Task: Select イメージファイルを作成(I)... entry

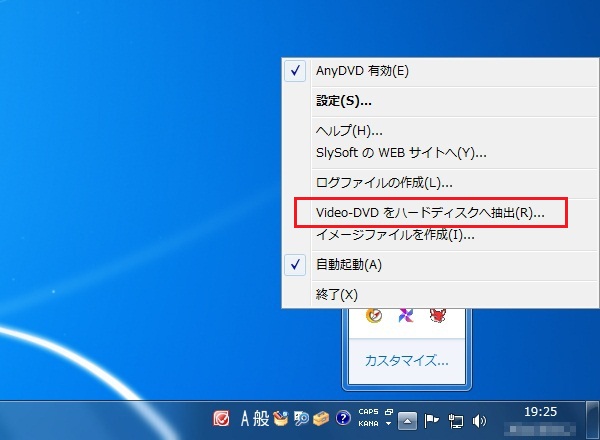Action: coord(440,235)
